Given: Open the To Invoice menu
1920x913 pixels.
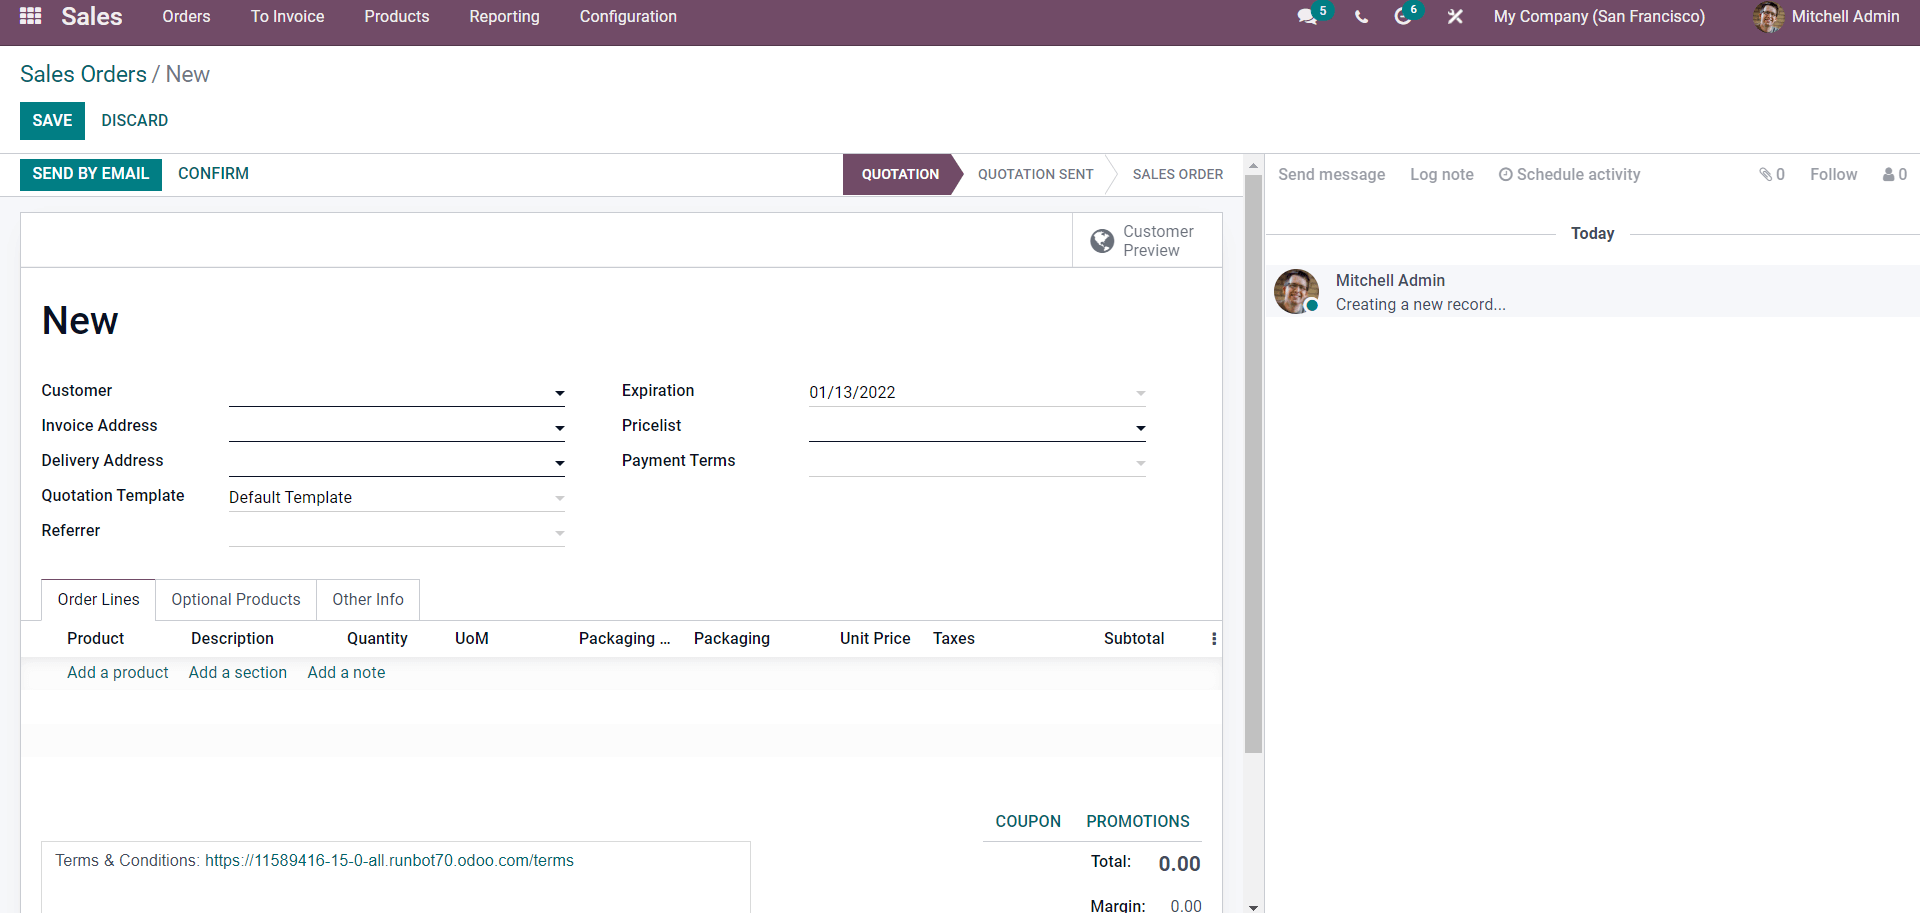Looking at the screenshot, I should point(287,17).
